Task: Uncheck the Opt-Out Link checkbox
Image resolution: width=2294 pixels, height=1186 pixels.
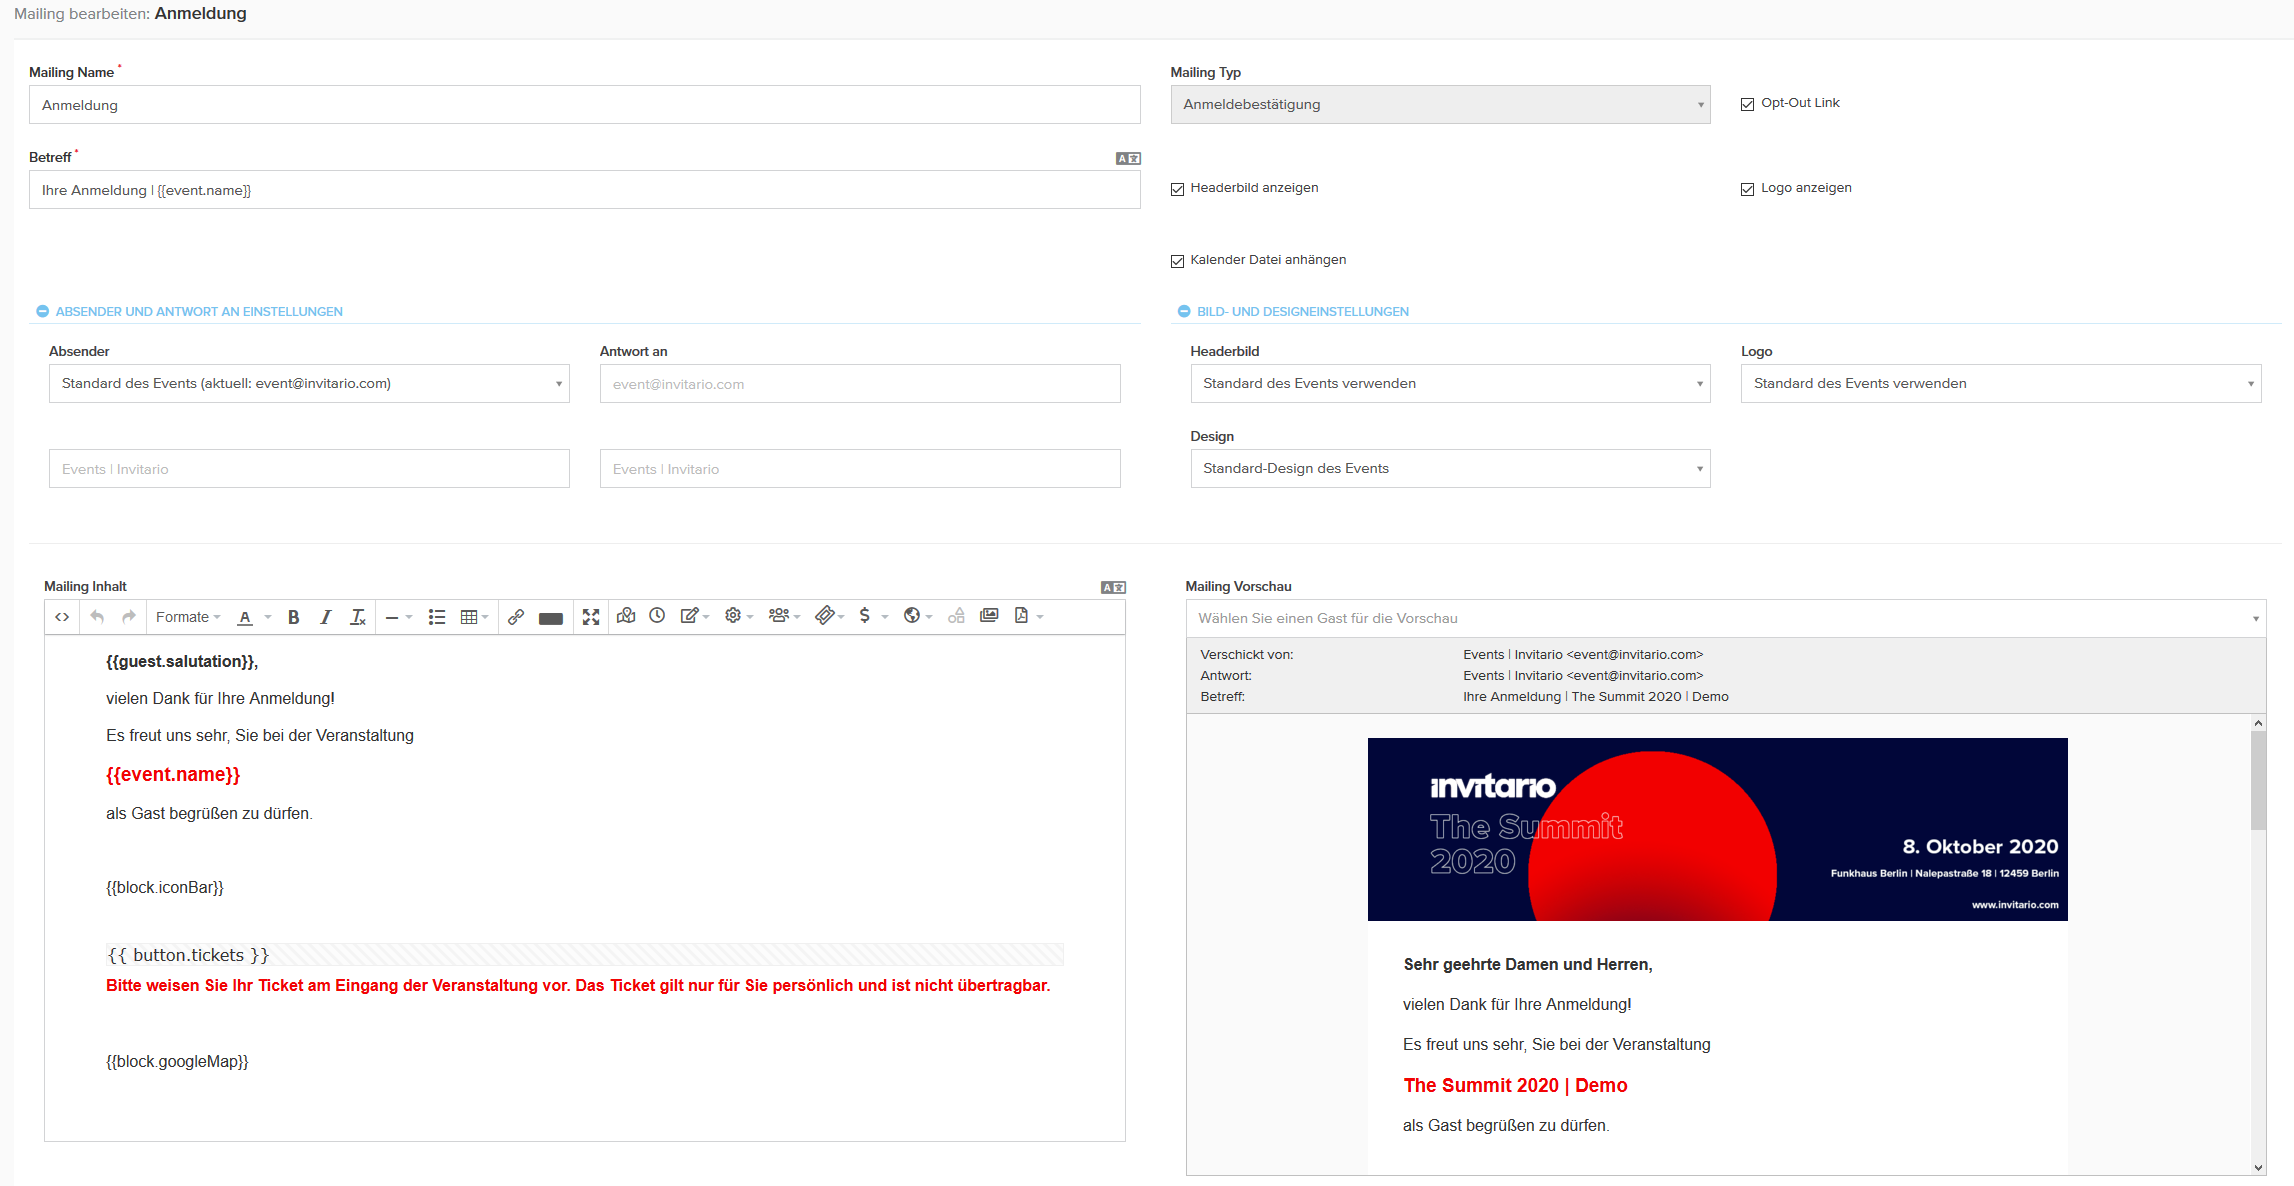Action: click(1747, 104)
